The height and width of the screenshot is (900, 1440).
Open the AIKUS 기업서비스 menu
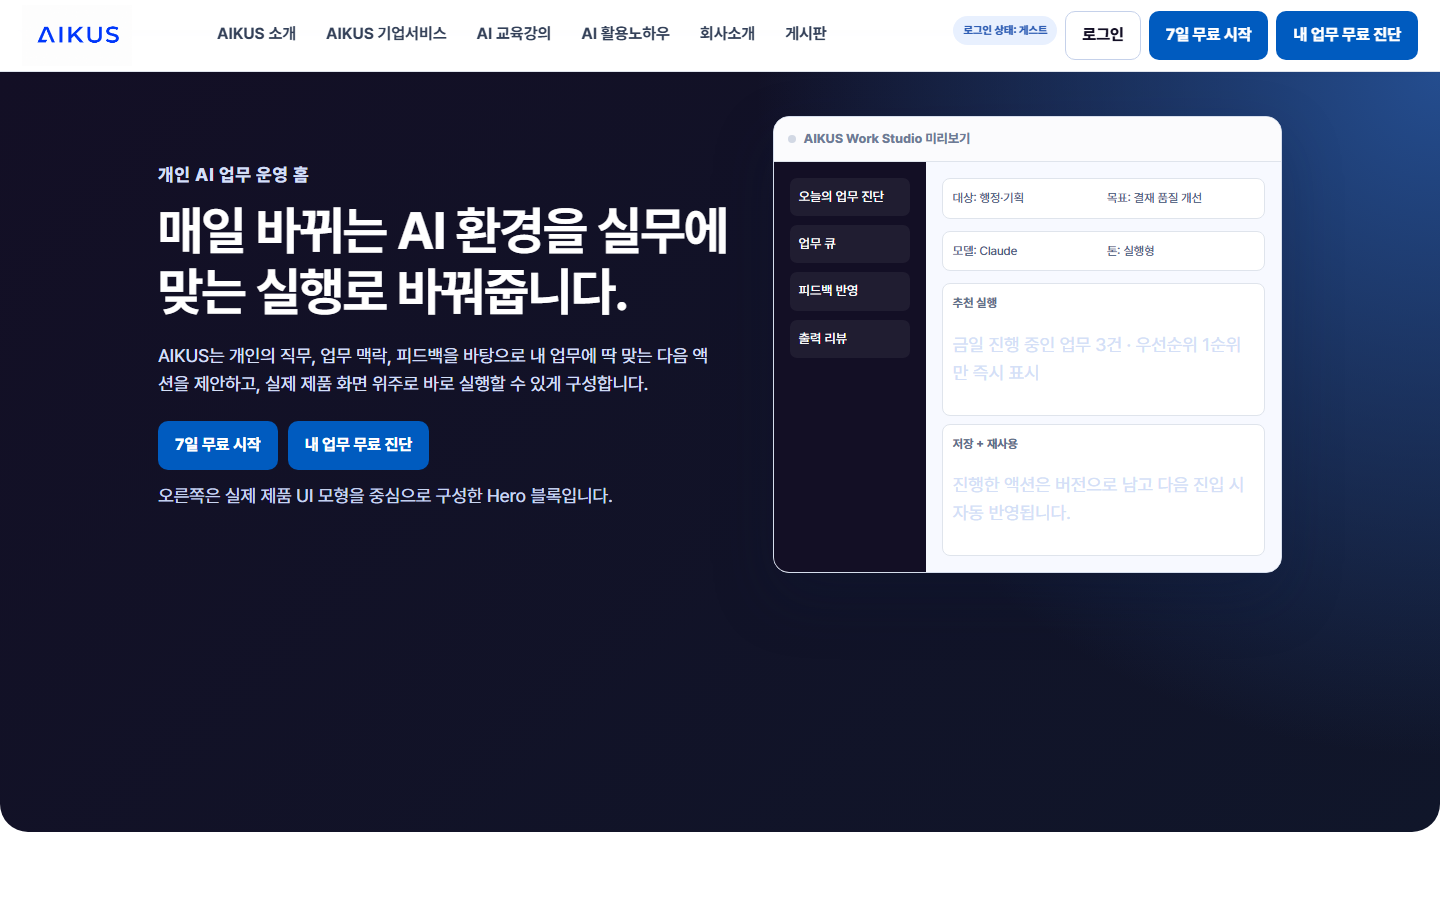[386, 34]
